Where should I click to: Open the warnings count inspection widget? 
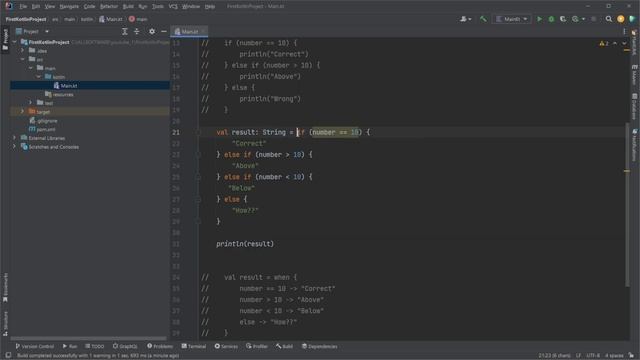click(x=604, y=43)
